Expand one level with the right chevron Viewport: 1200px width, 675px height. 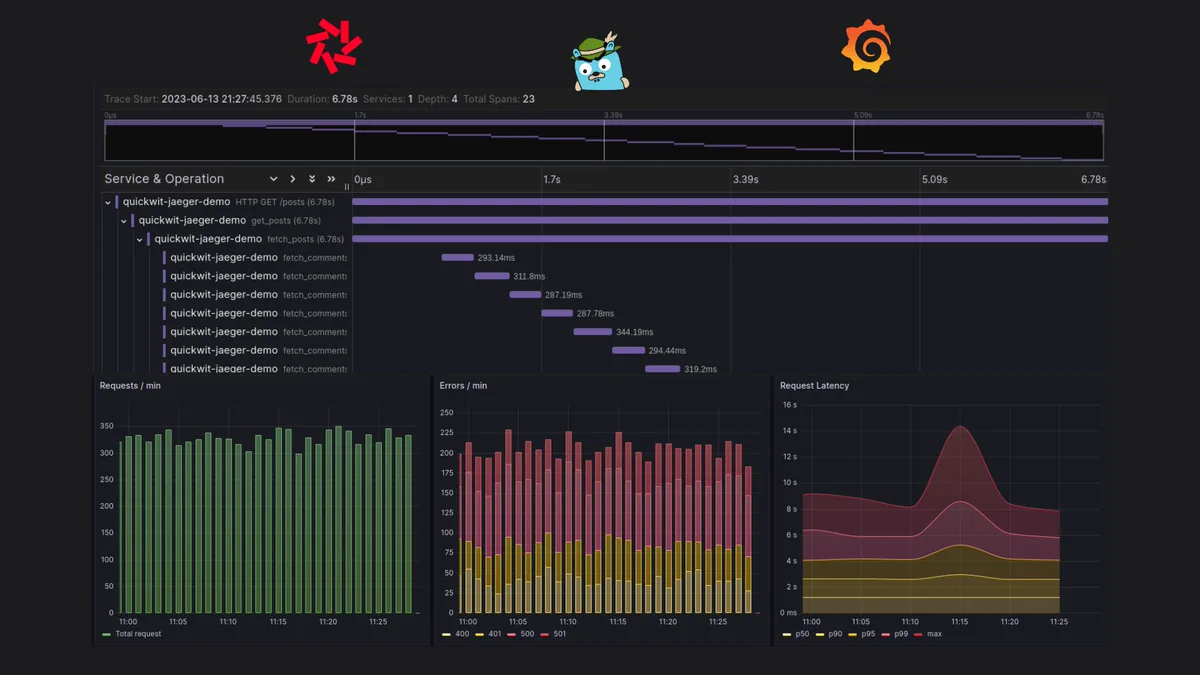tap(292, 179)
